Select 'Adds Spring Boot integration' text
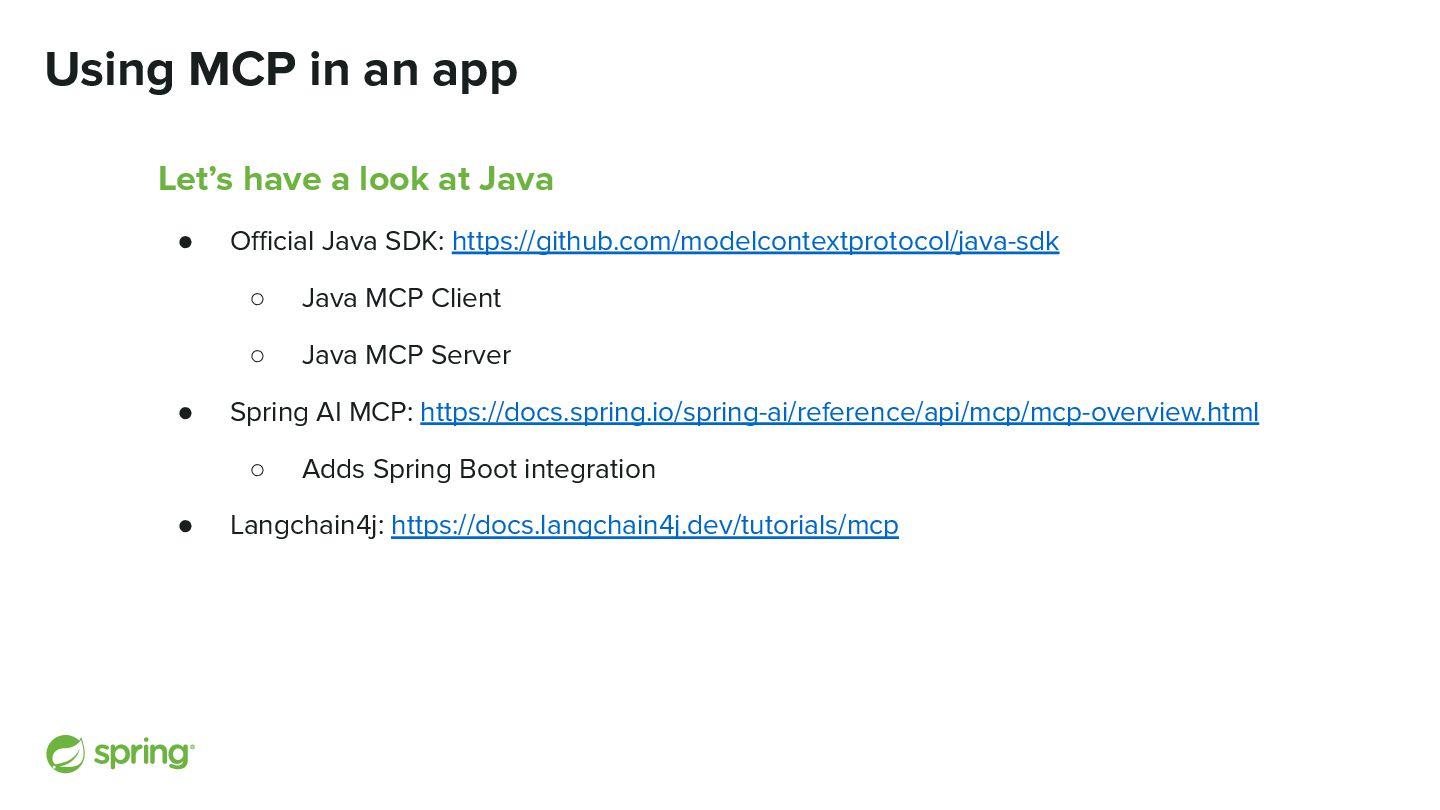The height and width of the screenshot is (810, 1440). pyautogui.click(x=479, y=469)
